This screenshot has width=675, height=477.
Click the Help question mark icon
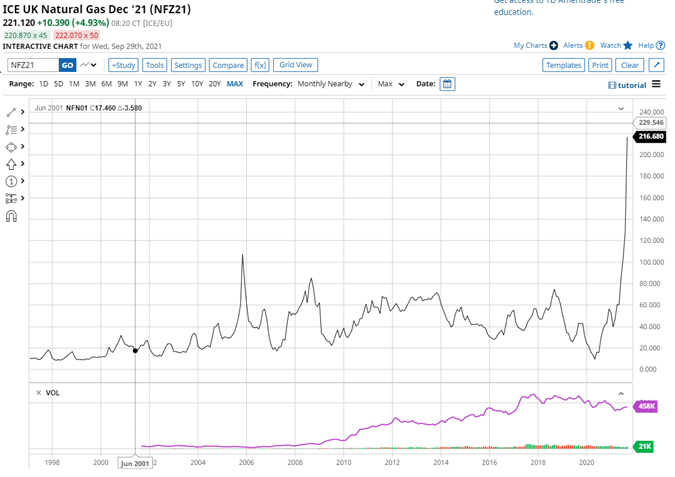click(x=661, y=45)
